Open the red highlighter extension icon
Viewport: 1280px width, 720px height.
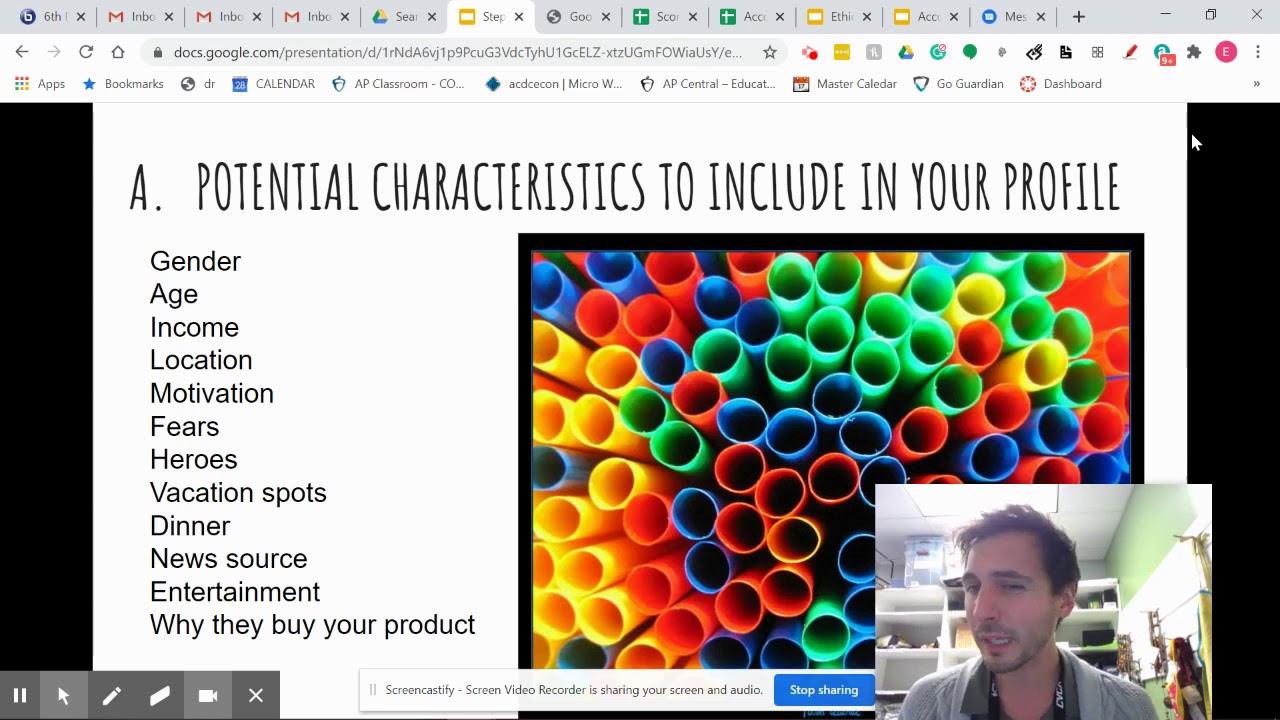point(1130,51)
